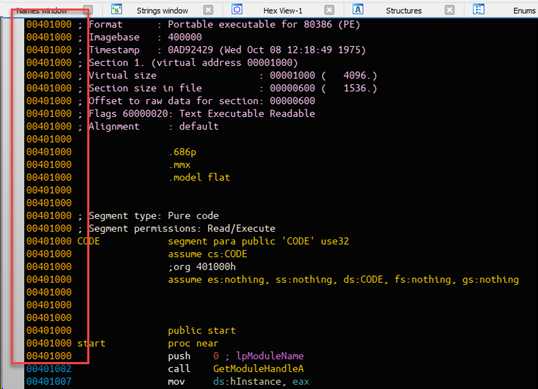Select the Virtual size value 00001000

point(292,75)
